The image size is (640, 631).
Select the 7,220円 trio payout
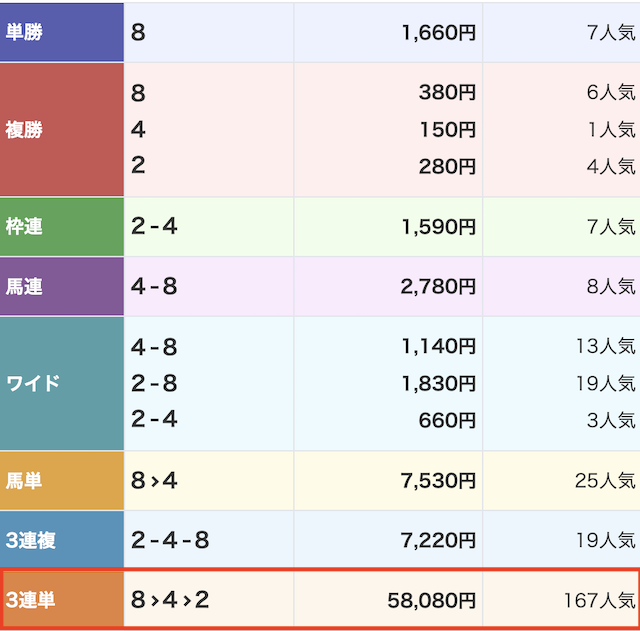438,540
